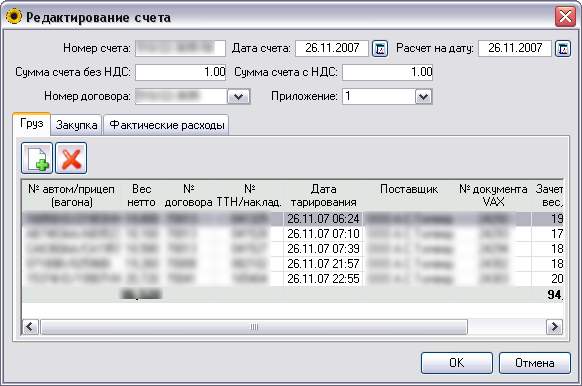Expand the Приложение dropdown
Viewport: 582px width, 386px height.
point(423,96)
